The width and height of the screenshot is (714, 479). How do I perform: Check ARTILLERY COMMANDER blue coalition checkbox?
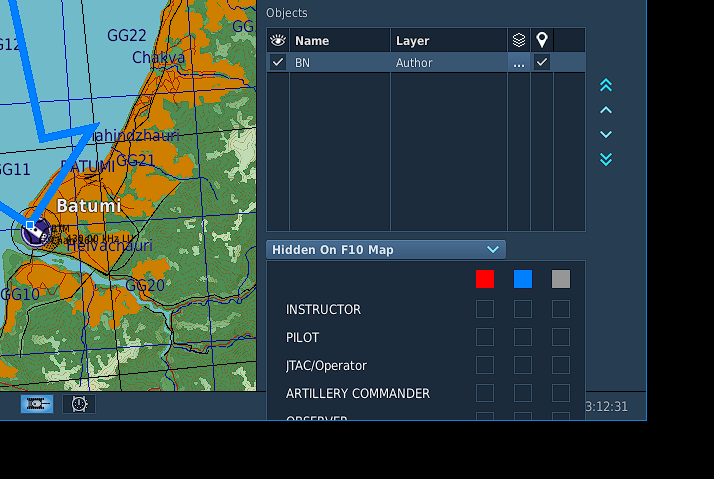(x=523, y=393)
